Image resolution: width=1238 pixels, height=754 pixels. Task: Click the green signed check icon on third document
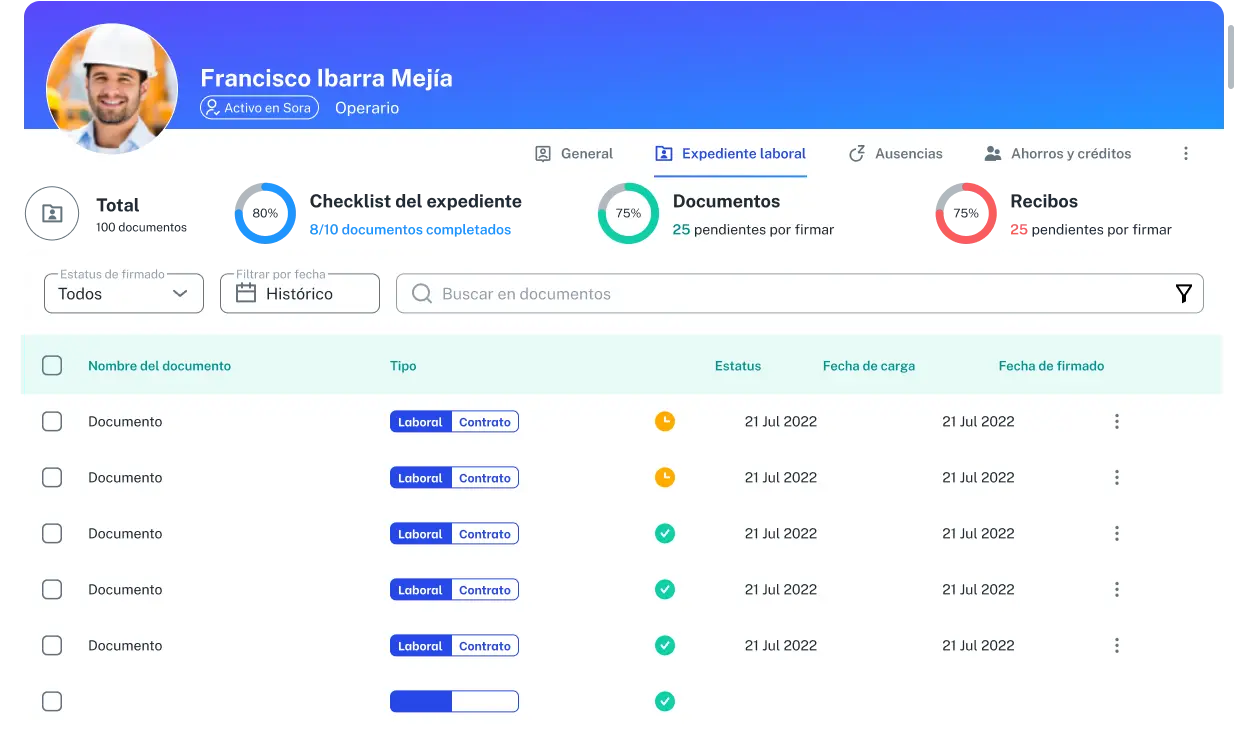pos(665,533)
